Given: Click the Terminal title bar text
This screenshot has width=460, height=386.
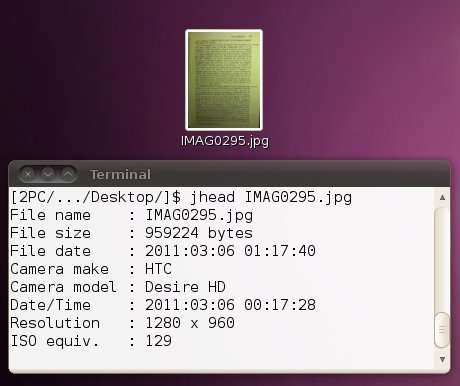Looking at the screenshot, I should click(x=120, y=174).
